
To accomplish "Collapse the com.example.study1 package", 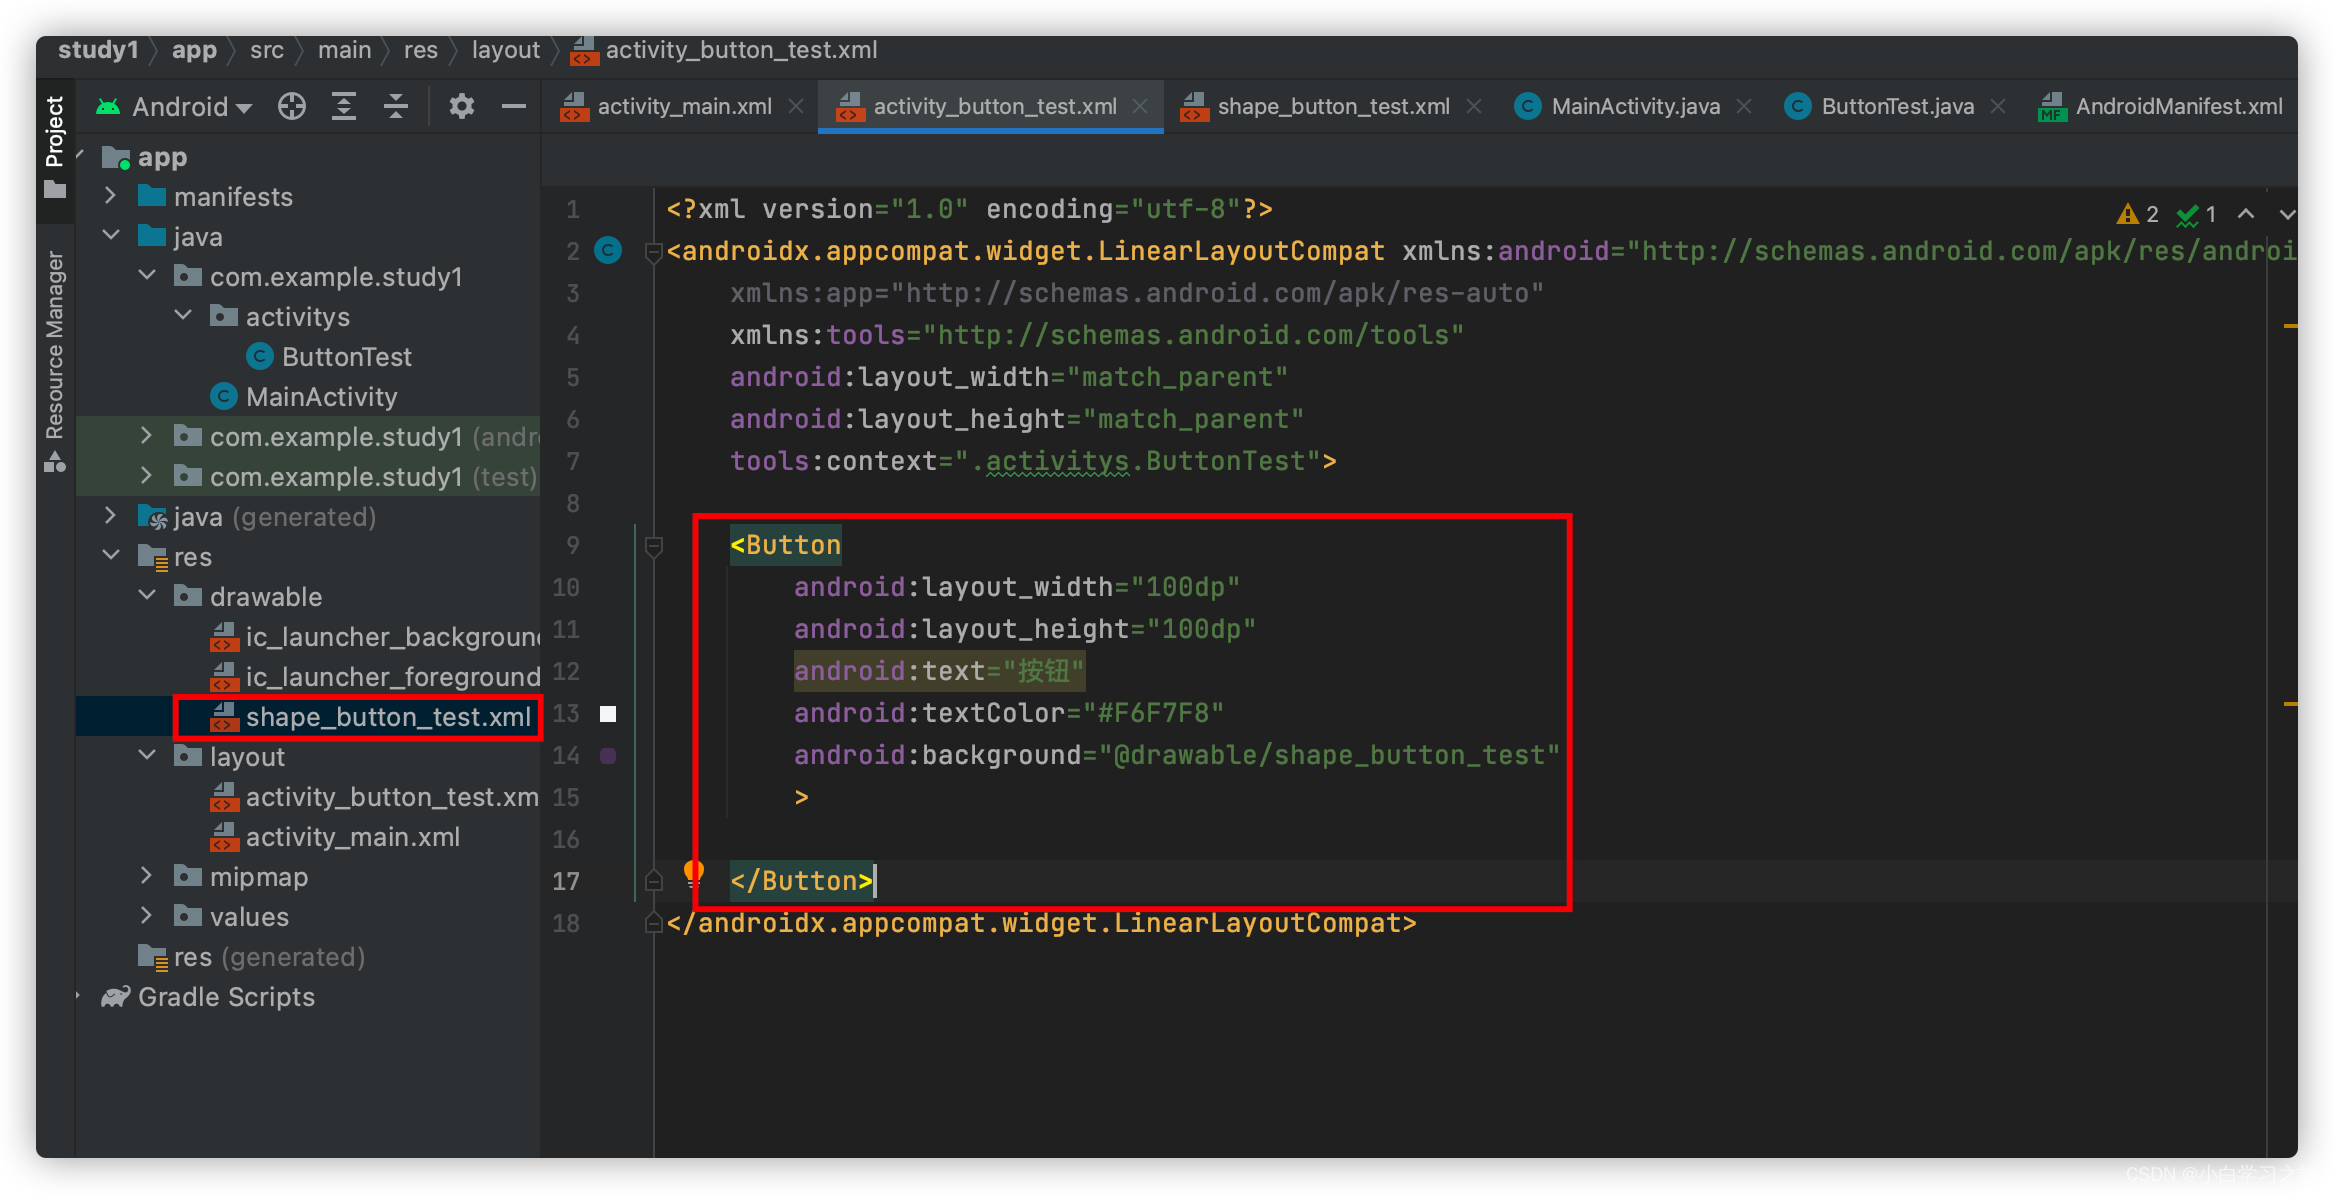I will pyautogui.click(x=147, y=276).
